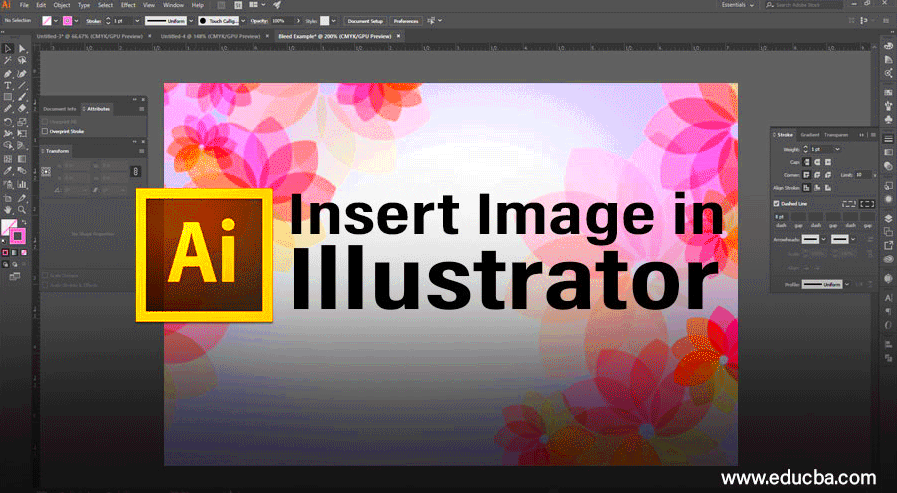Open the File menu
This screenshot has width=897, height=493.
click(x=24, y=5)
